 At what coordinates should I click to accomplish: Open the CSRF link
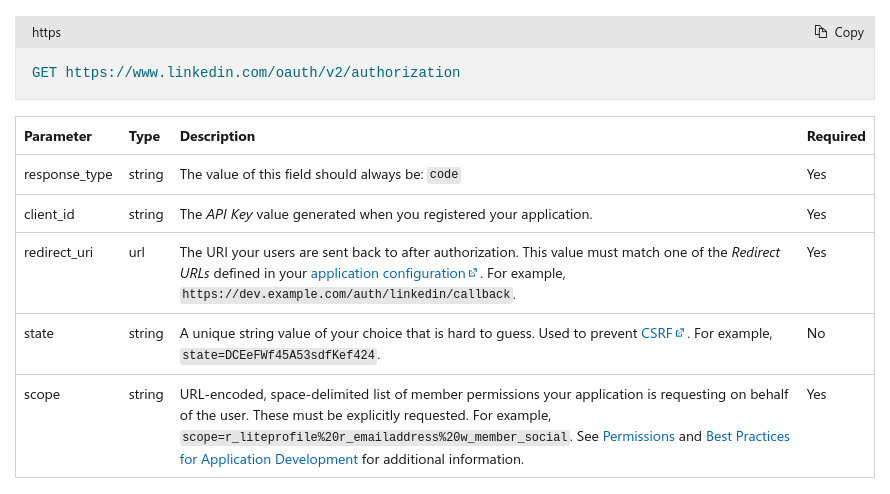[656, 333]
